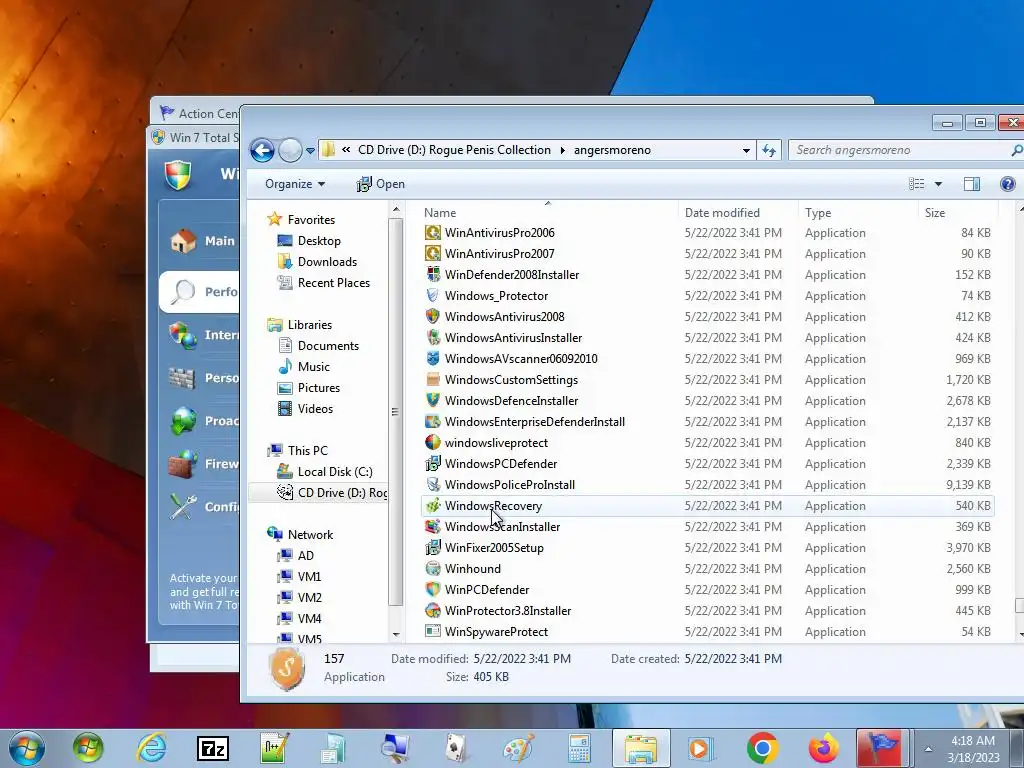Click the Change your view icon
Screen dimensions: 1024x768
(917, 184)
